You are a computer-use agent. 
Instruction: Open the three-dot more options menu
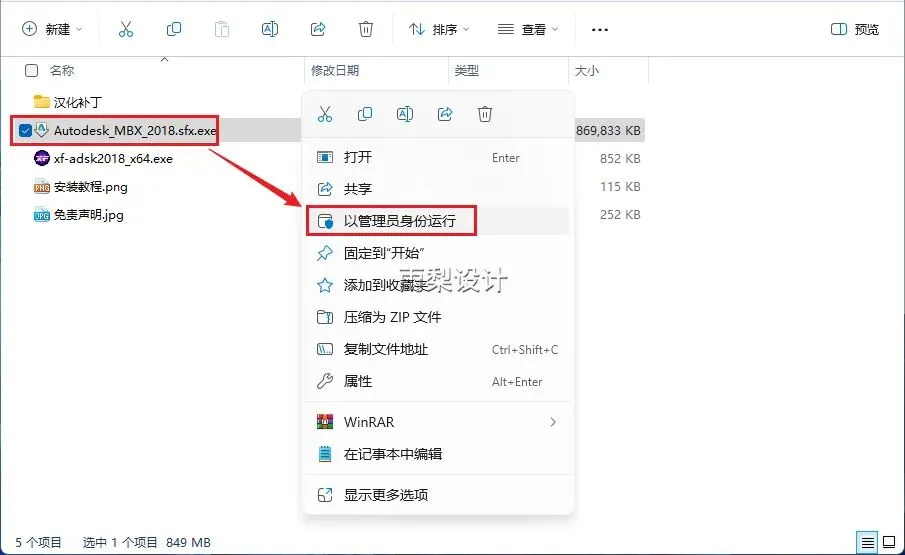pyautogui.click(x=600, y=29)
